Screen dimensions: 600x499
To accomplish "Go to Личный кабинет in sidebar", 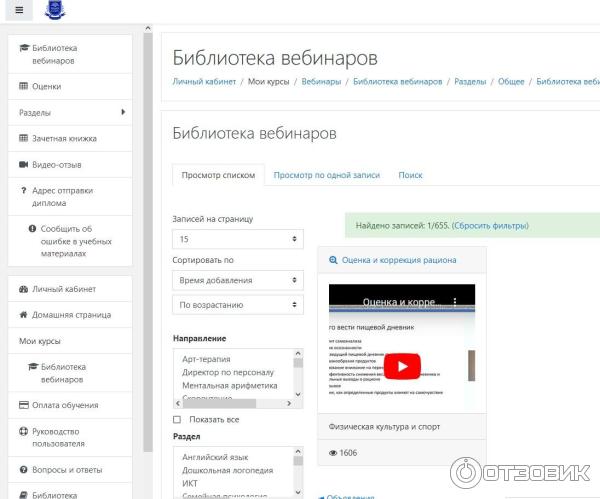I will [70, 289].
